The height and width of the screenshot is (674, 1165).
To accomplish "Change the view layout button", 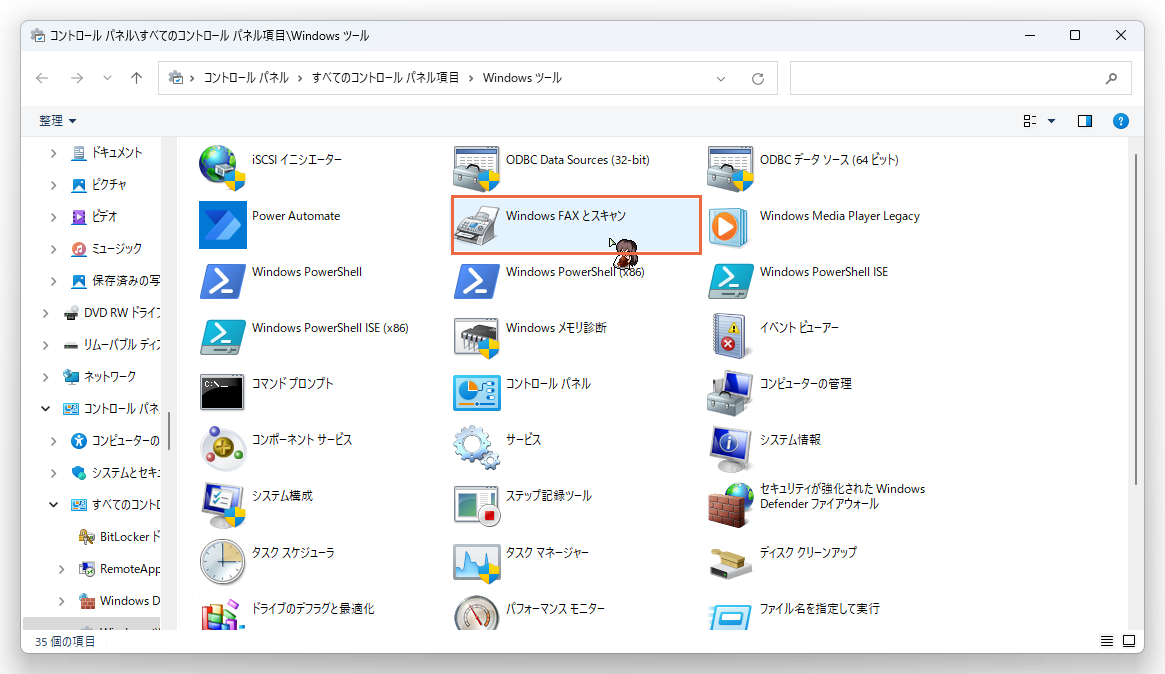I will tap(1030, 121).
